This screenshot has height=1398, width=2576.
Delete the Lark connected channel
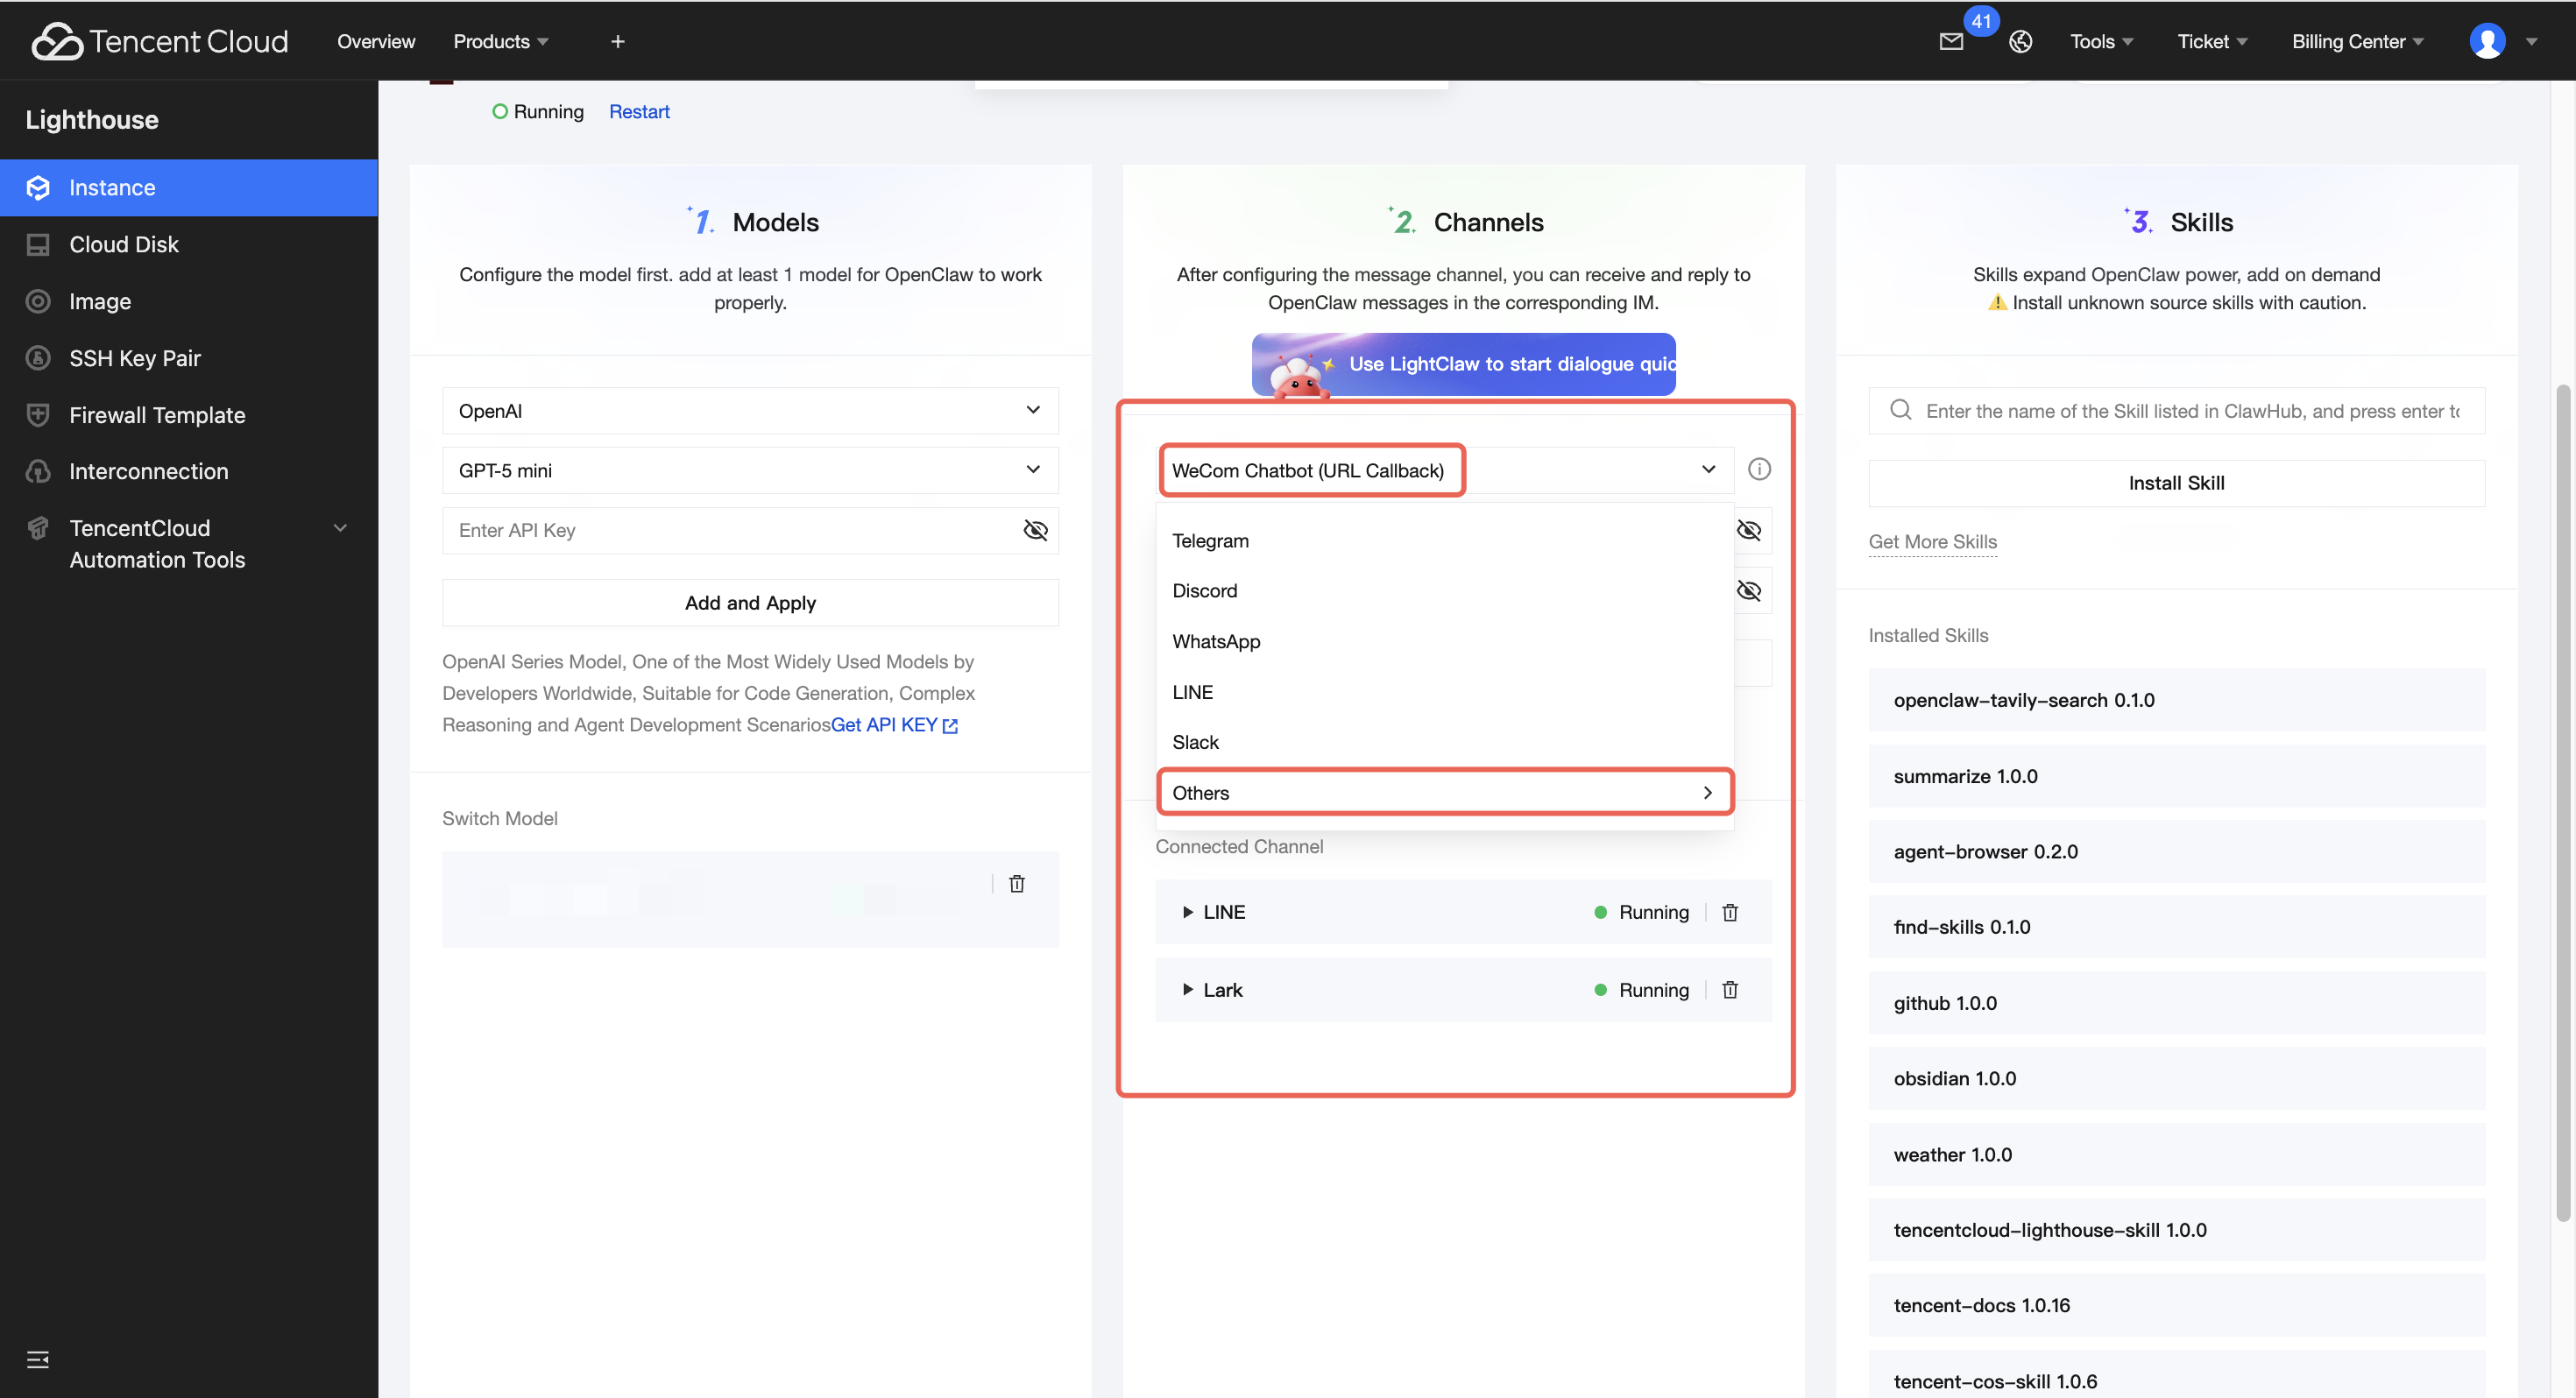tap(1730, 990)
